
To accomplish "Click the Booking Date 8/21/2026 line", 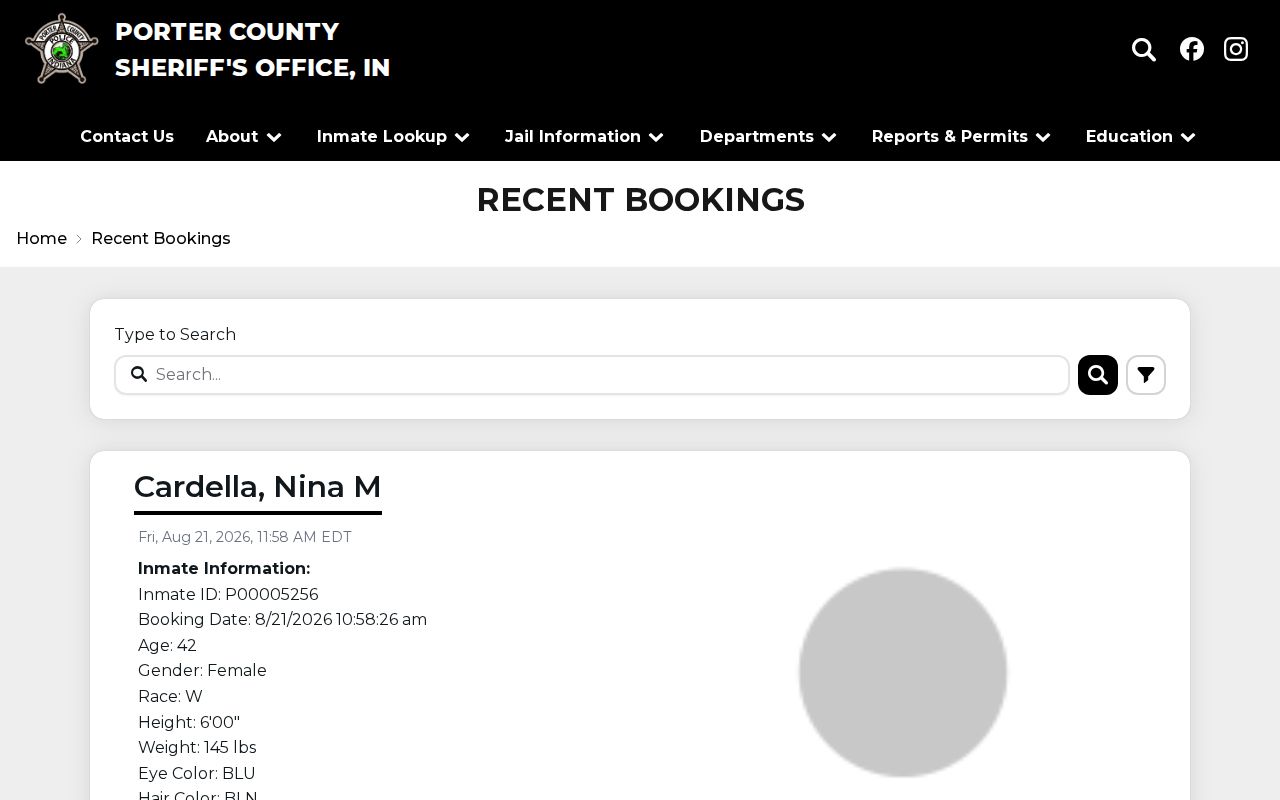I will 282,620.
